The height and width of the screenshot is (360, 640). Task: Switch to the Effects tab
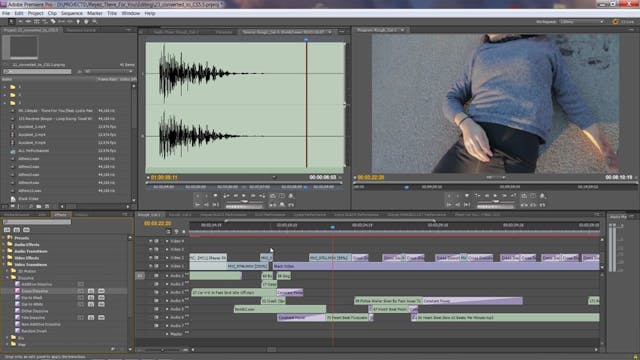[x=60, y=214]
